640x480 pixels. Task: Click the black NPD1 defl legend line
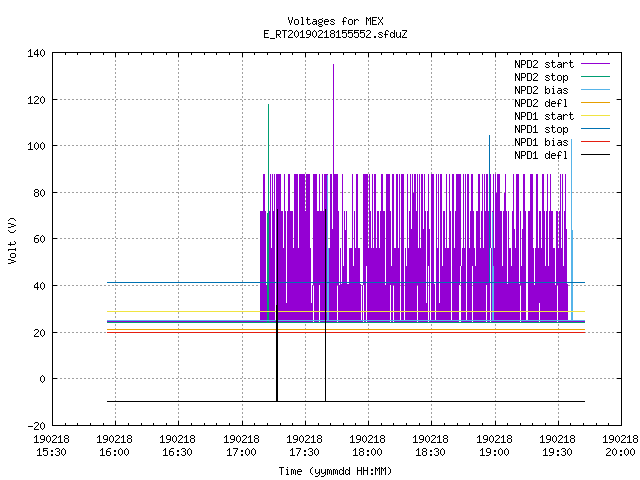(595, 155)
